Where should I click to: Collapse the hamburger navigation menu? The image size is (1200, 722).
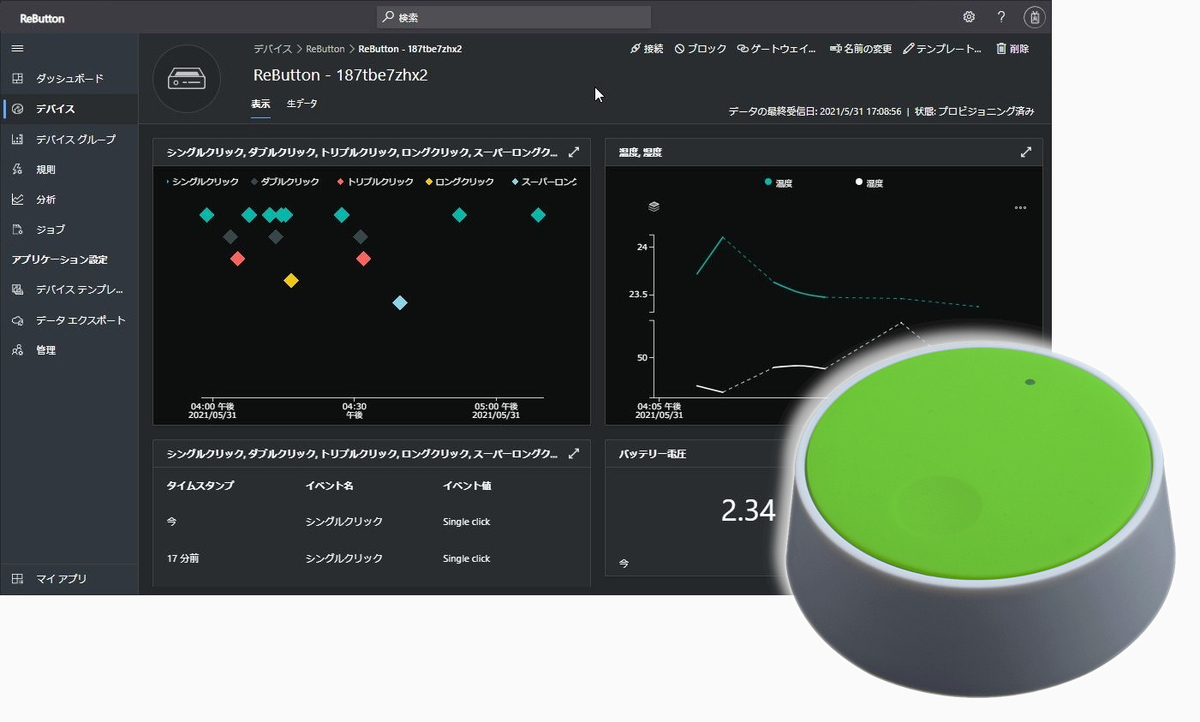click(x=17, y=48)
